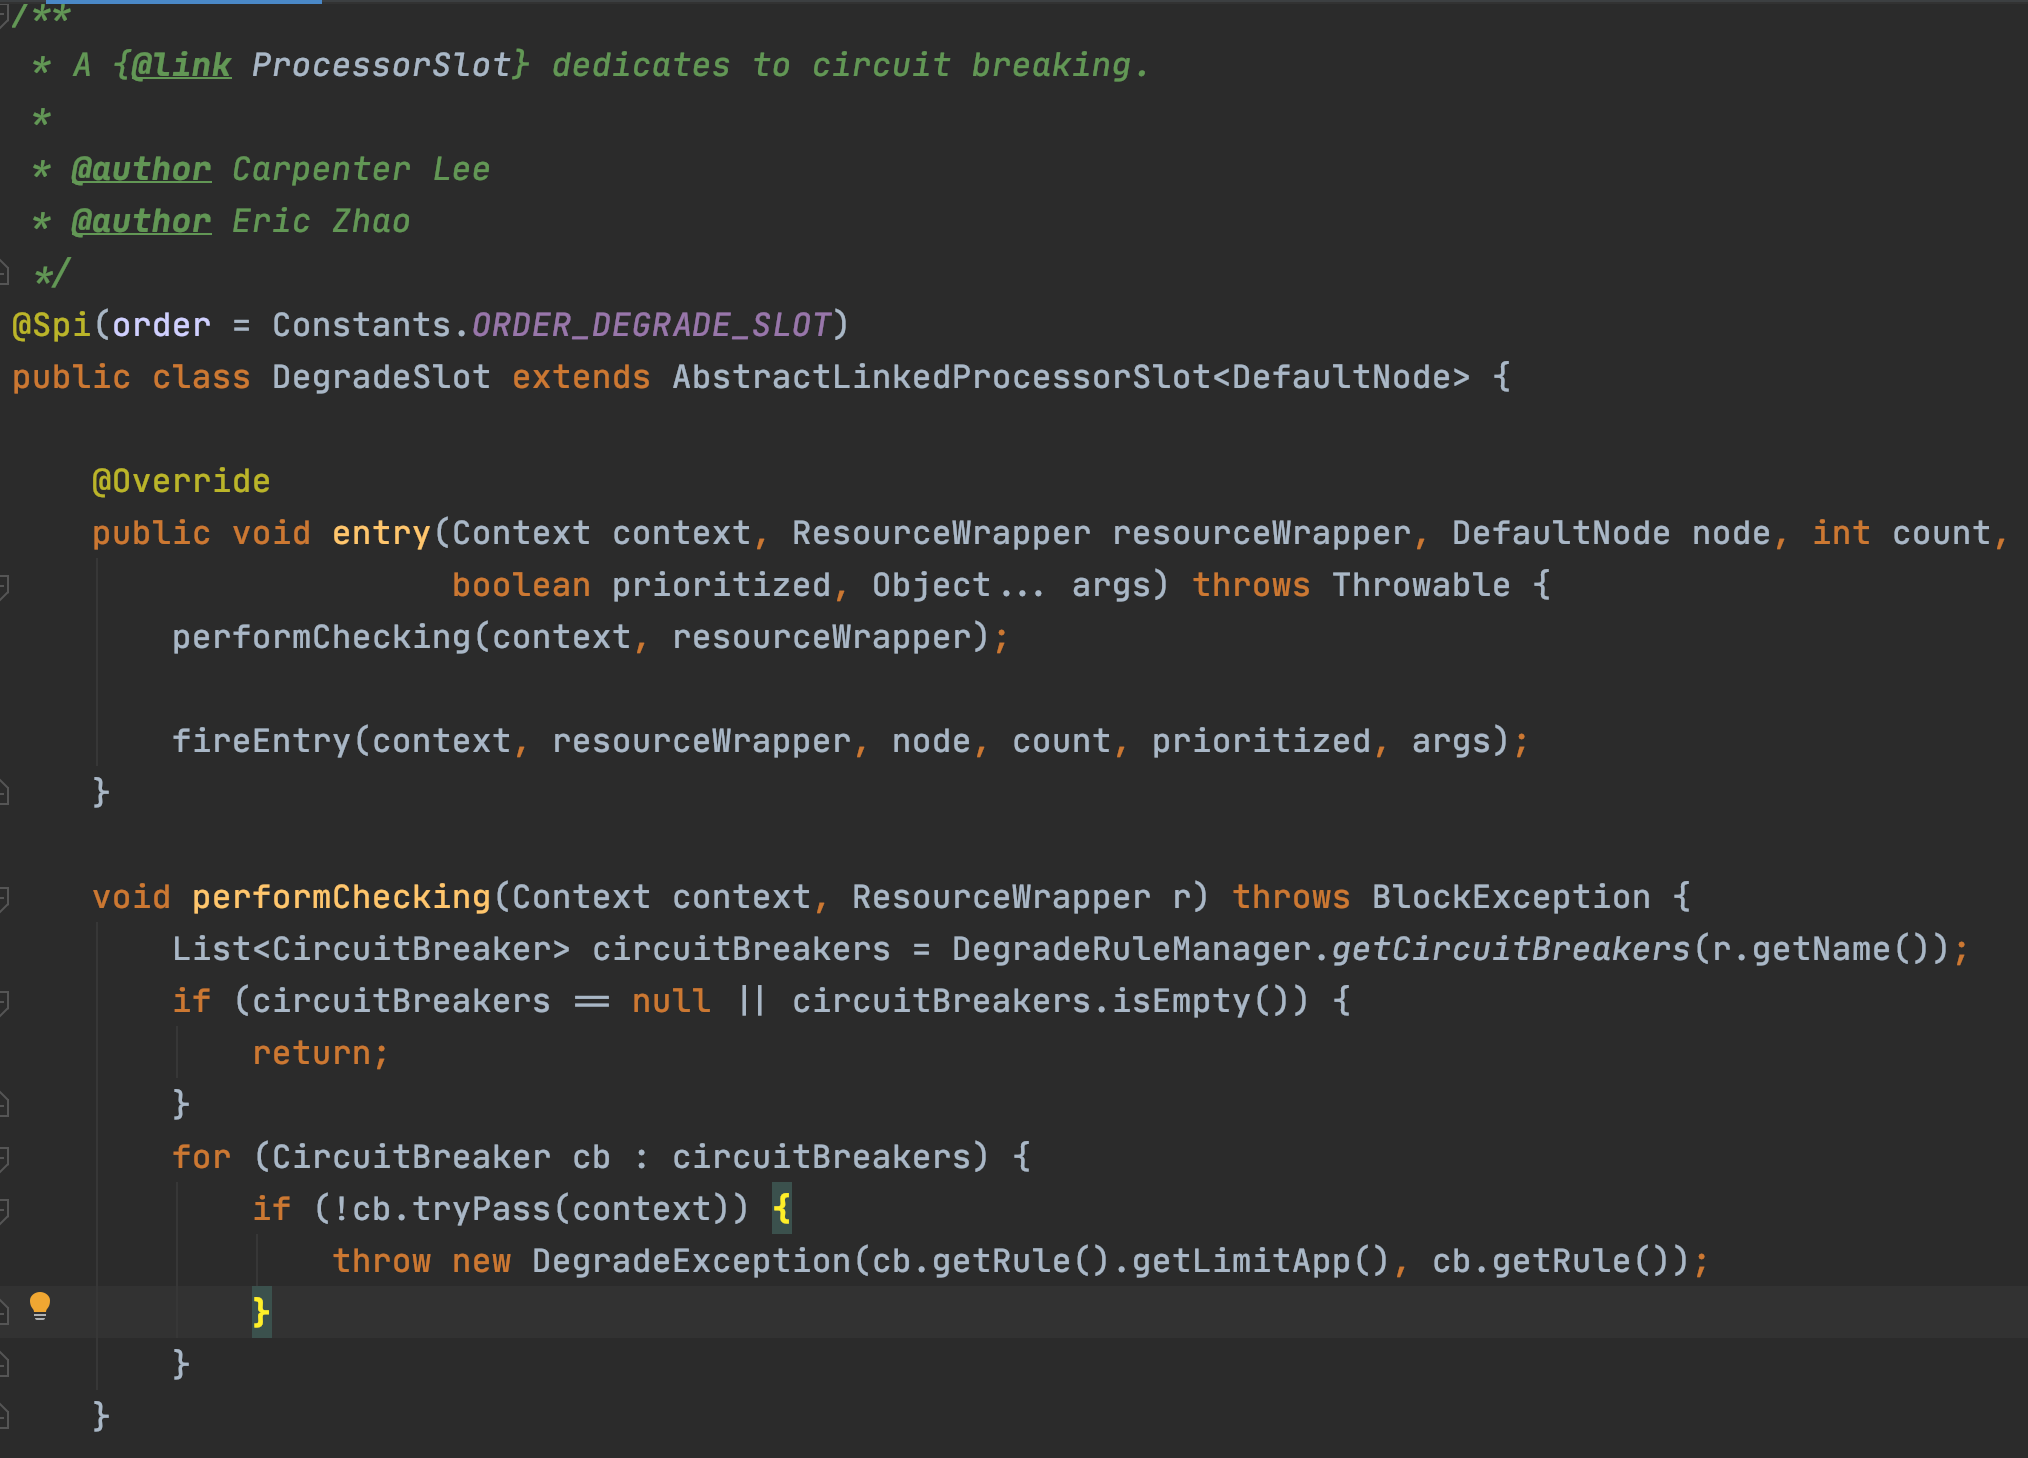
Task: Click the ORDER_DEGRADE_SLOT constant
Action: pyautogui.click(x=651, y=326)
